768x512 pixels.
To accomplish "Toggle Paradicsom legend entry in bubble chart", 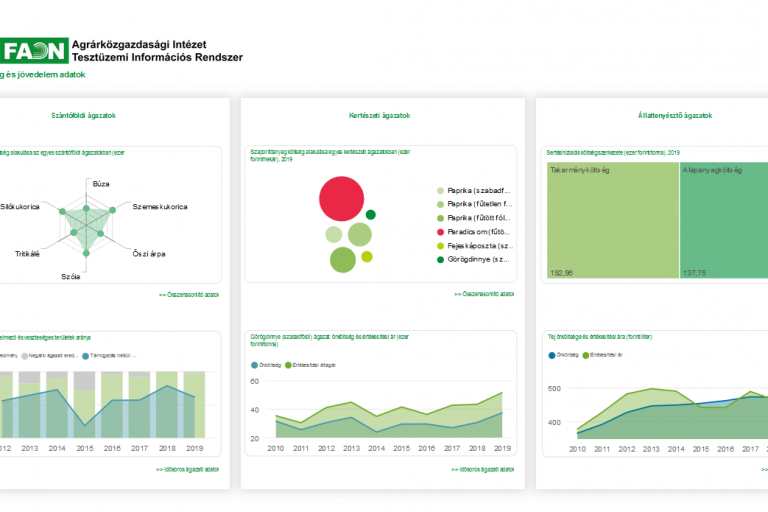I will click(x=474, y=231).
